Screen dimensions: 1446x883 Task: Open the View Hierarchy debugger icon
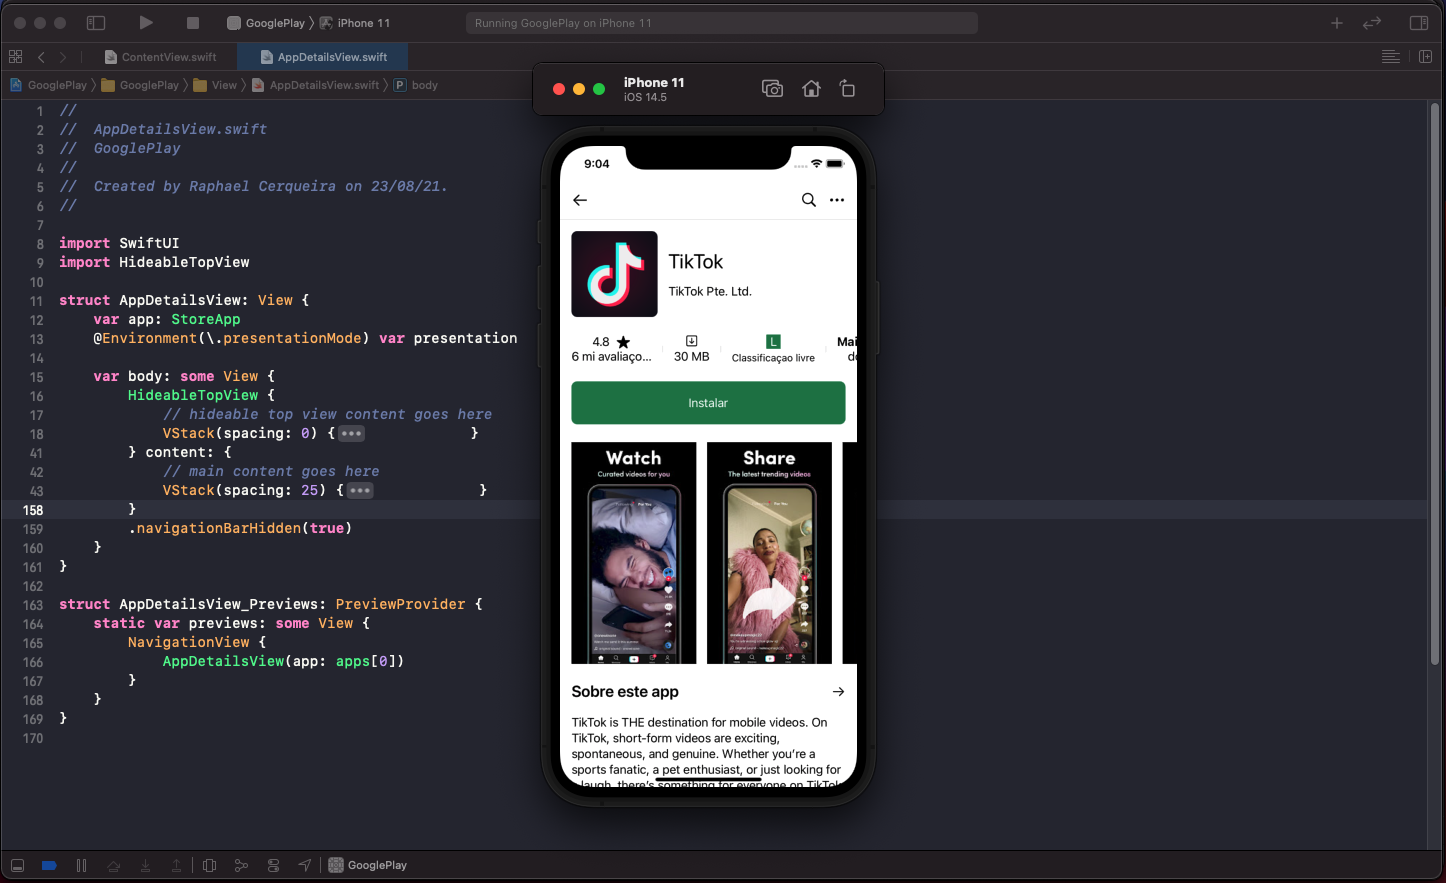(x=209, y=865)
